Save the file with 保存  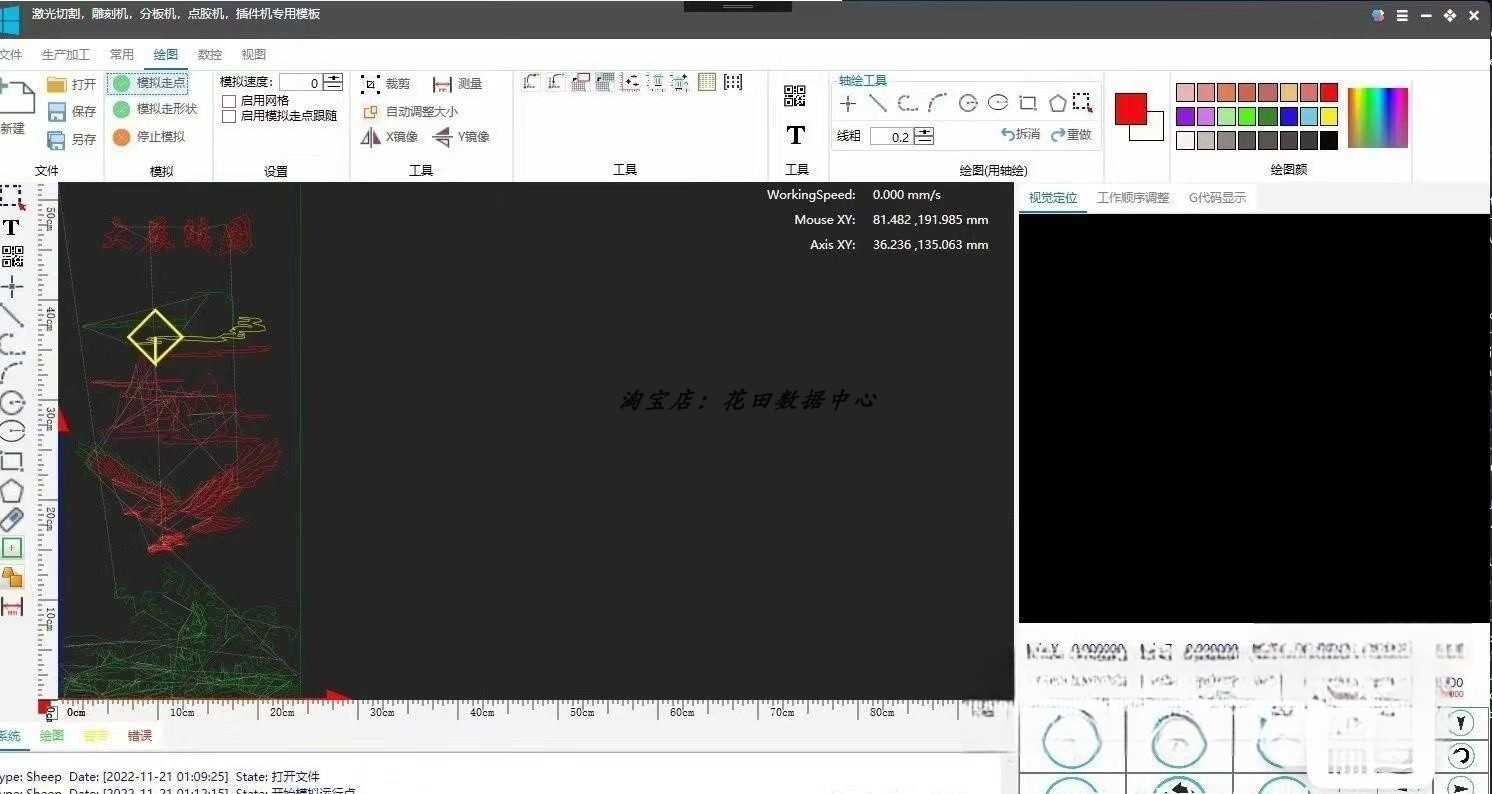point(71,112)
